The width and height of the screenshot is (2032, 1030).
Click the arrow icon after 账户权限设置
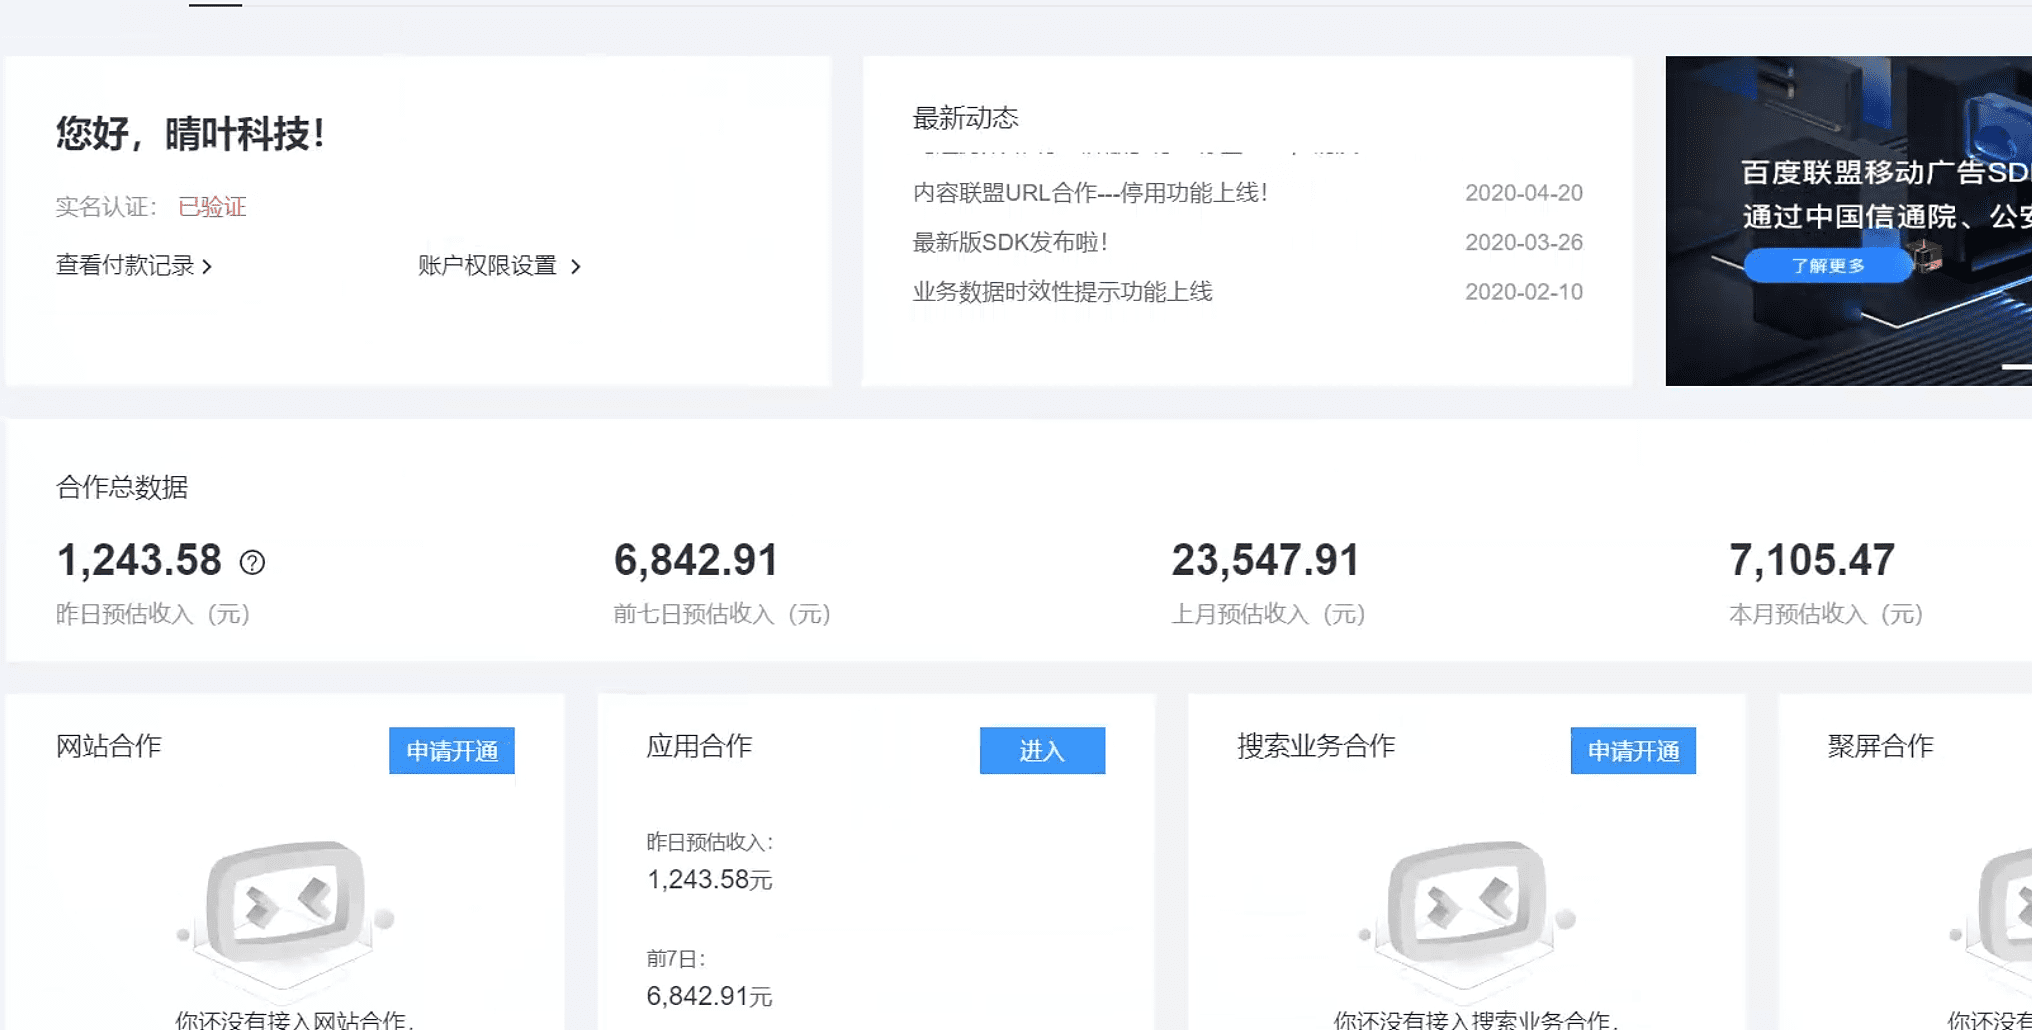click(576, 266)
